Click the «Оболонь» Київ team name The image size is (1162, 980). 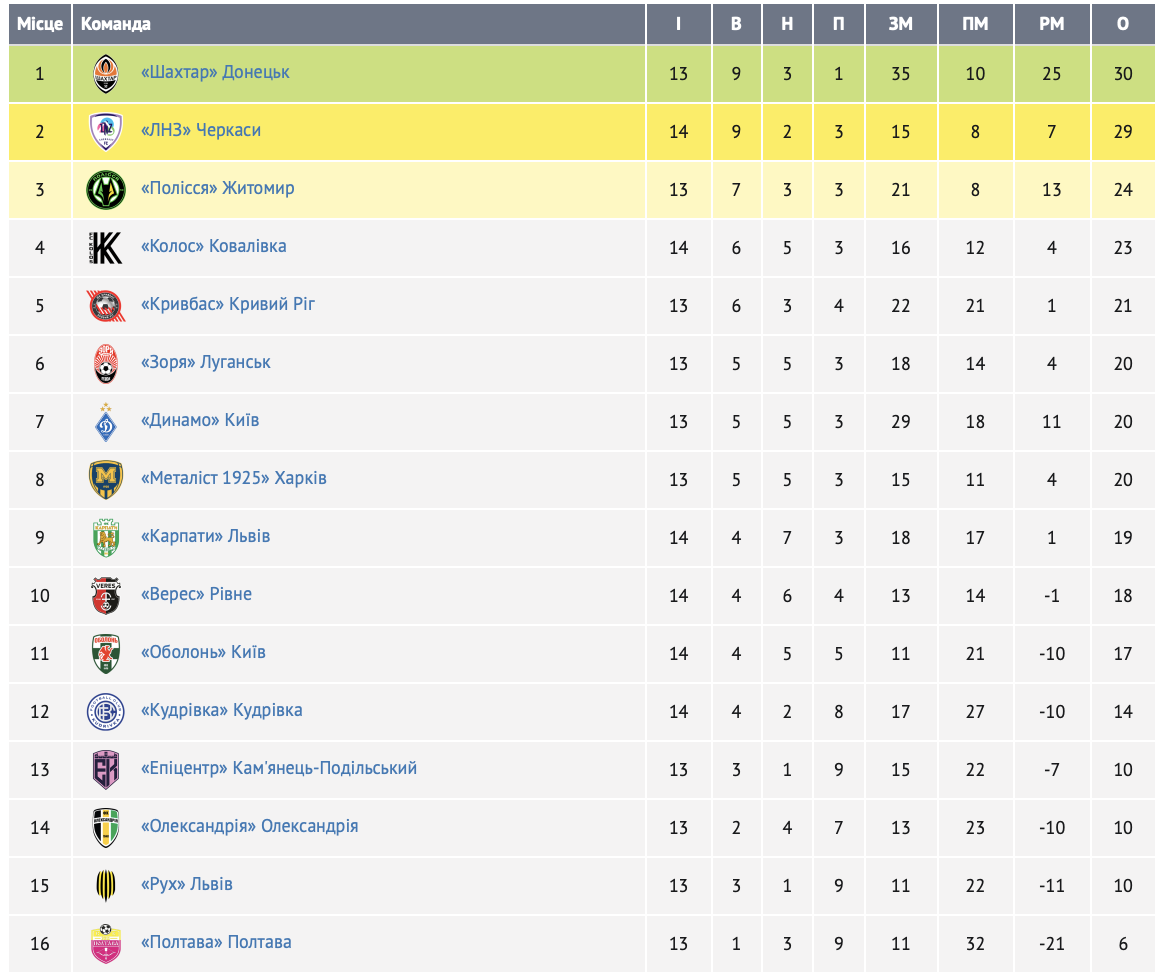pyautogui.click(x=203, y=653)
